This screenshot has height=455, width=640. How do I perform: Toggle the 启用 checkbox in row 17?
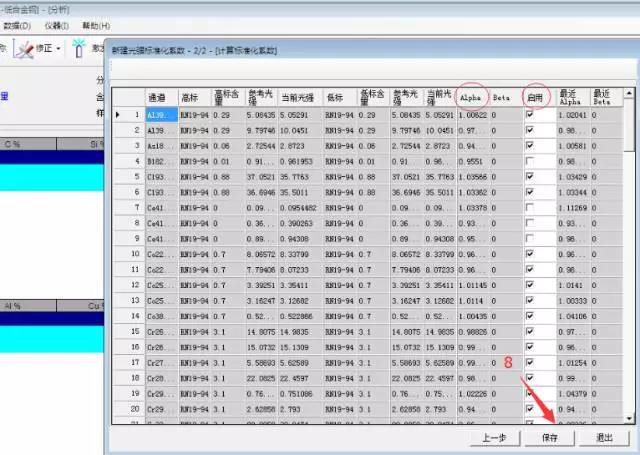pos(531,361)
